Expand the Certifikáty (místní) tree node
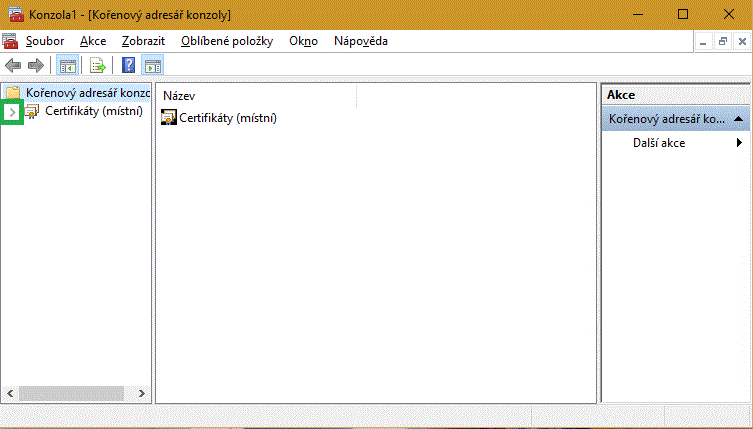Screen dimensions: 753x429 point(11,112)
